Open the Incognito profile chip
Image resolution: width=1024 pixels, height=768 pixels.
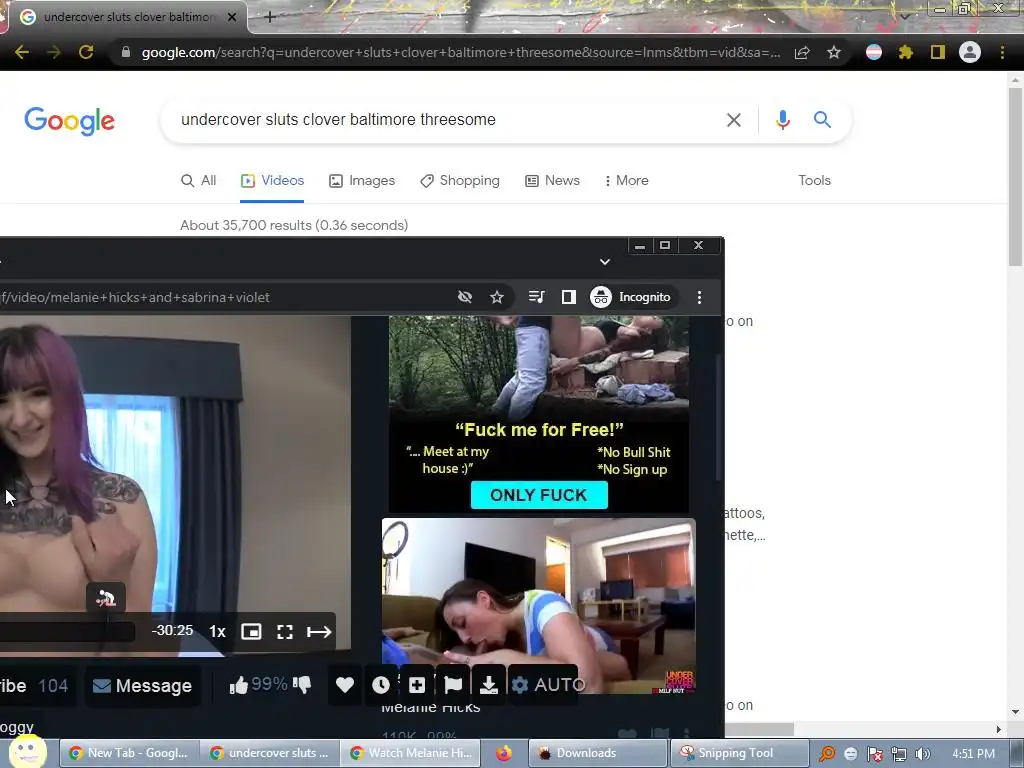coord(632,297)
